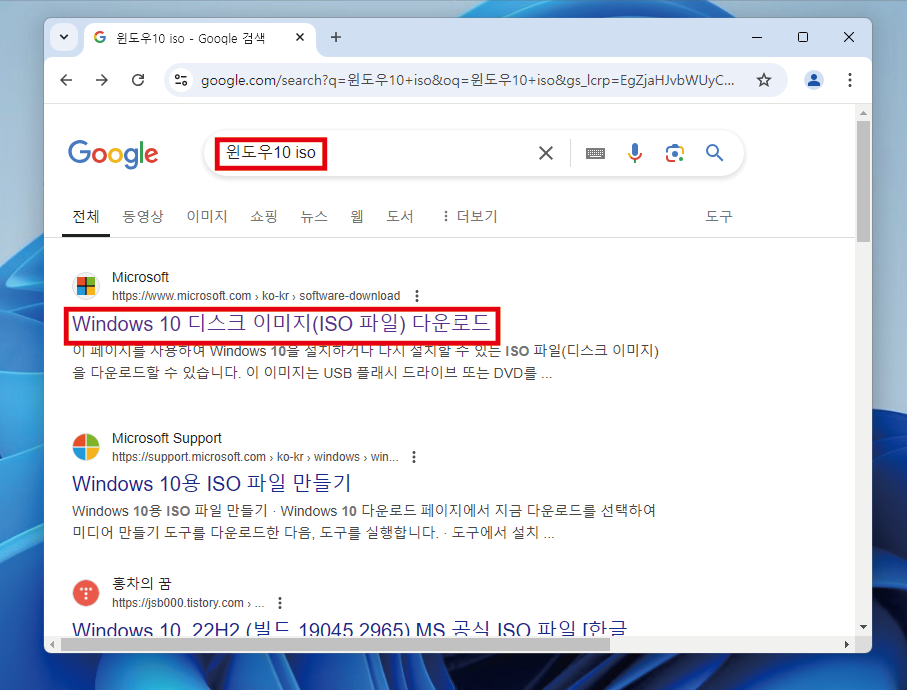Search by image with Google Lens
Image resolution: width=907 pixels, height=690 pixels.
pos(674,153)
